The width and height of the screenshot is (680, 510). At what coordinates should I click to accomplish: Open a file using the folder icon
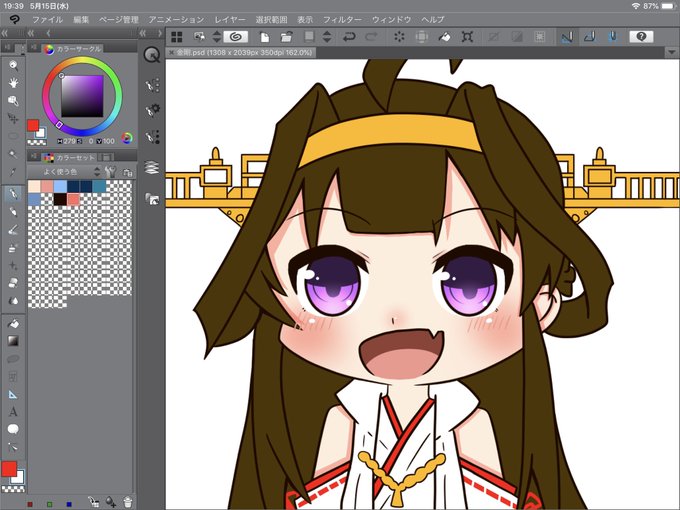[286, 37]
